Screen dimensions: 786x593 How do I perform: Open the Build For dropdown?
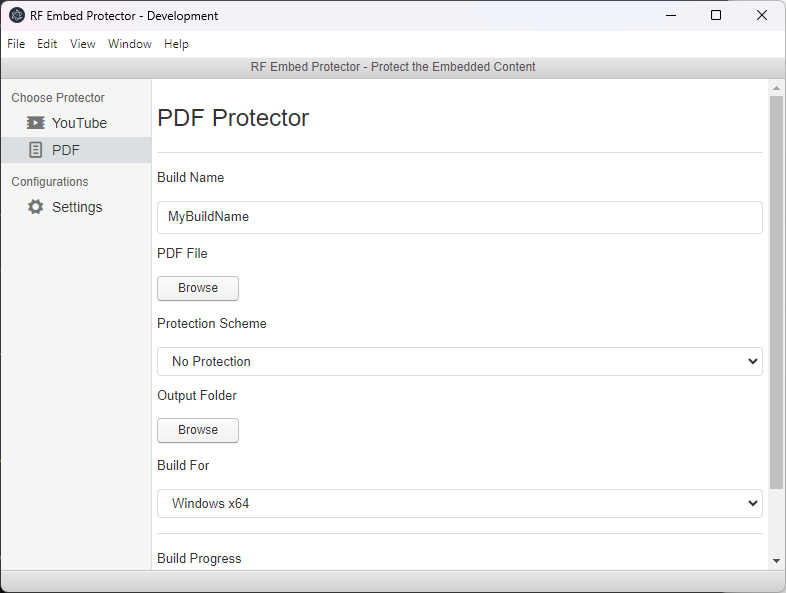[x=460, y=503]
